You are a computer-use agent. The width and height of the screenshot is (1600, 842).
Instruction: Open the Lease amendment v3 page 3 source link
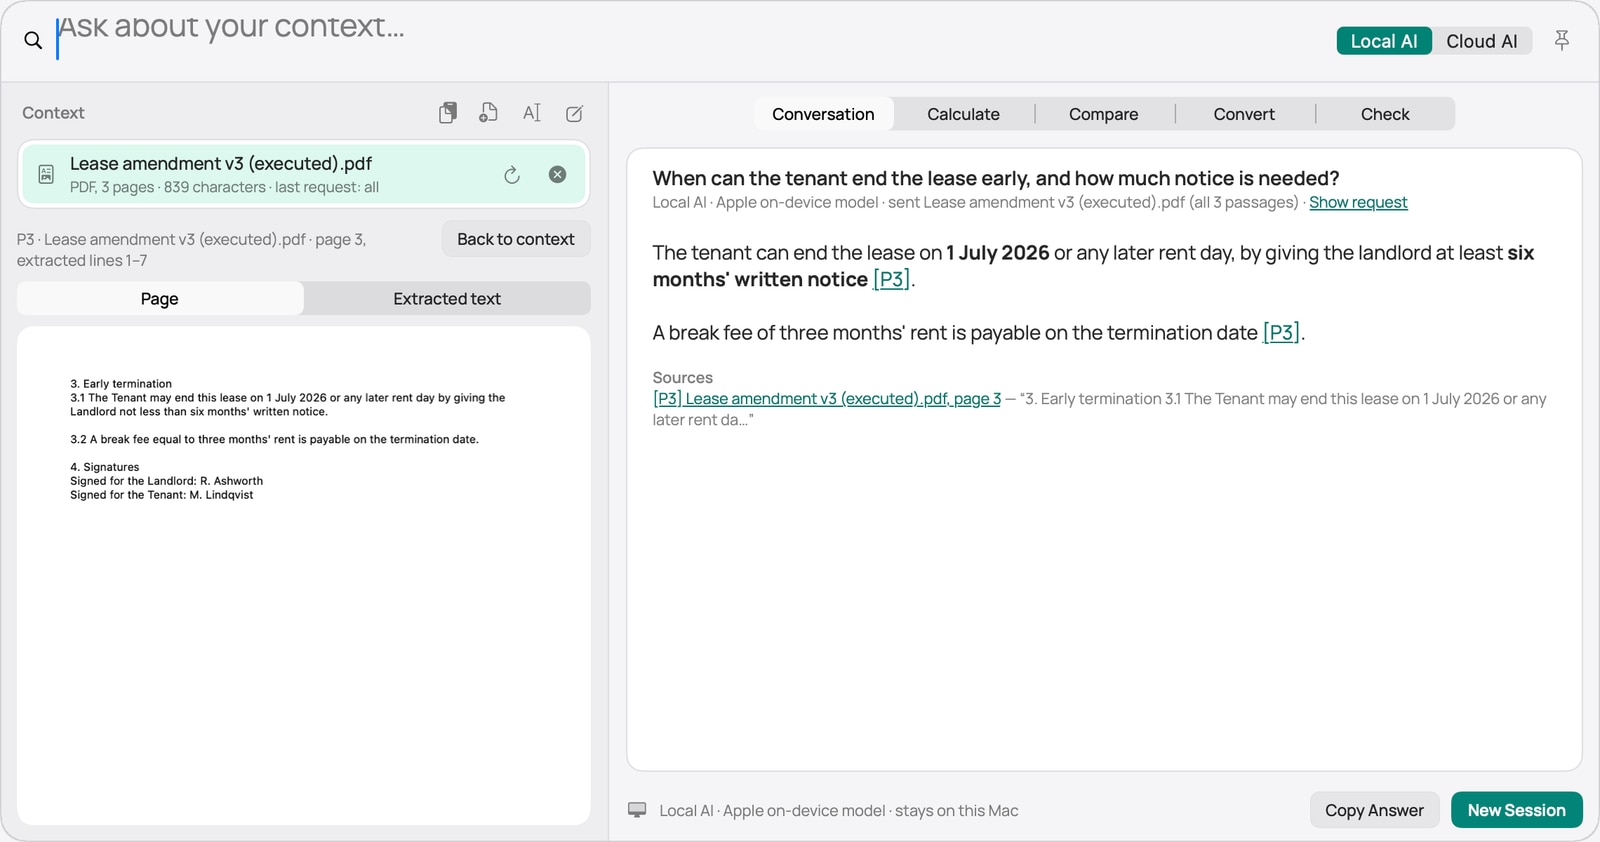point(827,398)
